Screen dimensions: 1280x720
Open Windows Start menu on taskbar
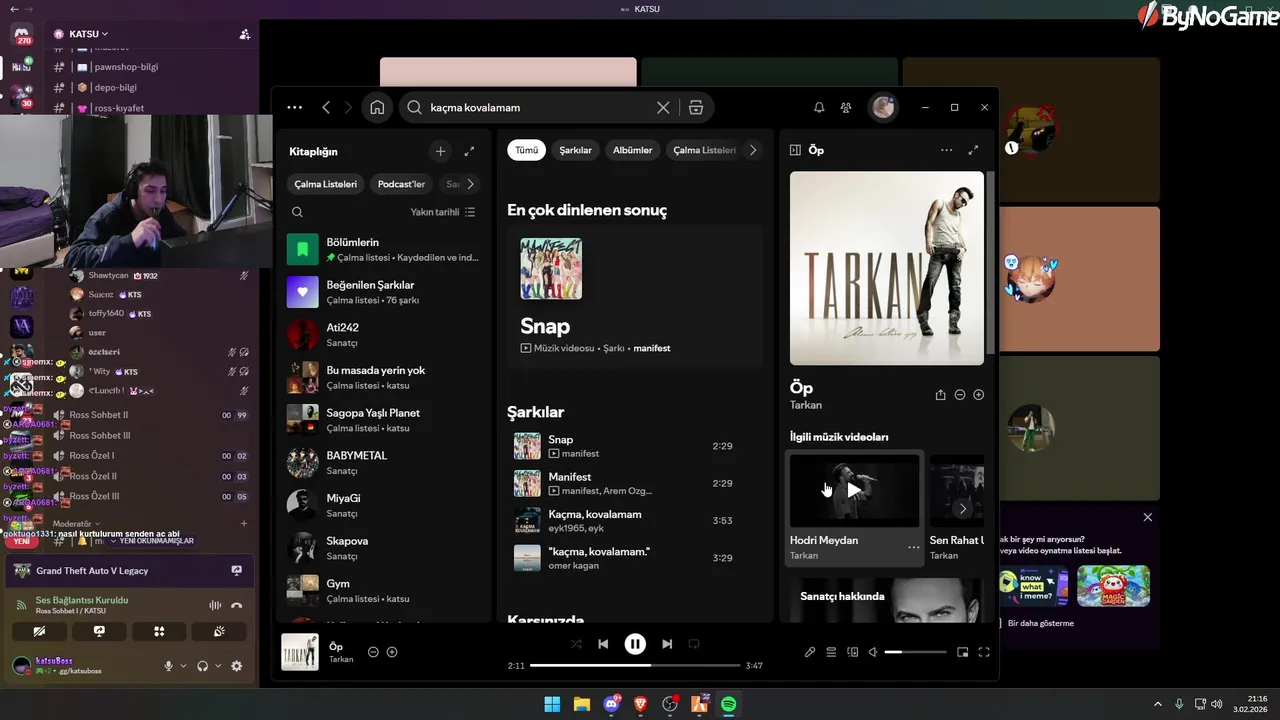point(552,704)
